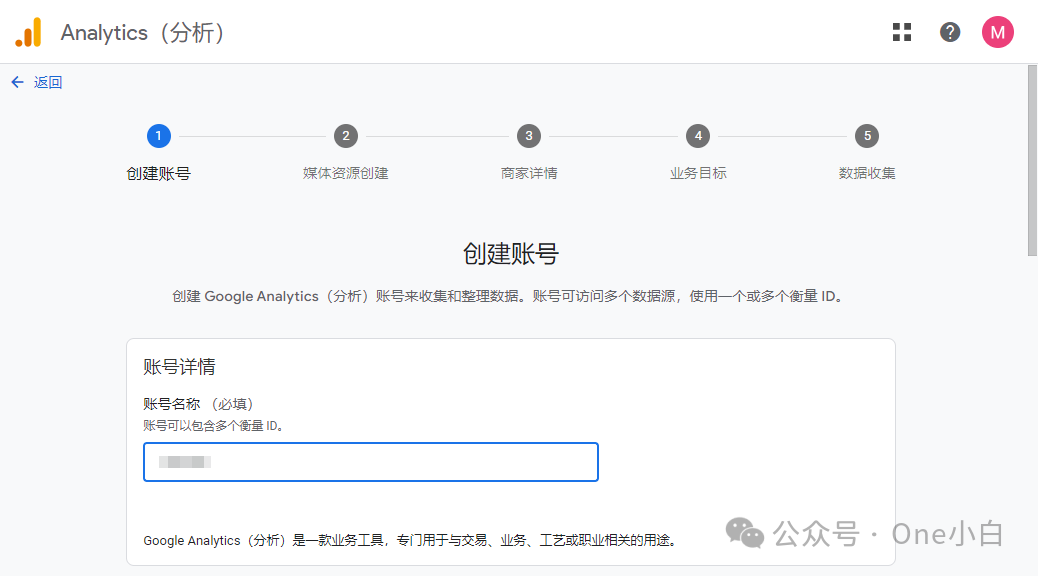Click the Analytics（分析）header title

[142, 32]
